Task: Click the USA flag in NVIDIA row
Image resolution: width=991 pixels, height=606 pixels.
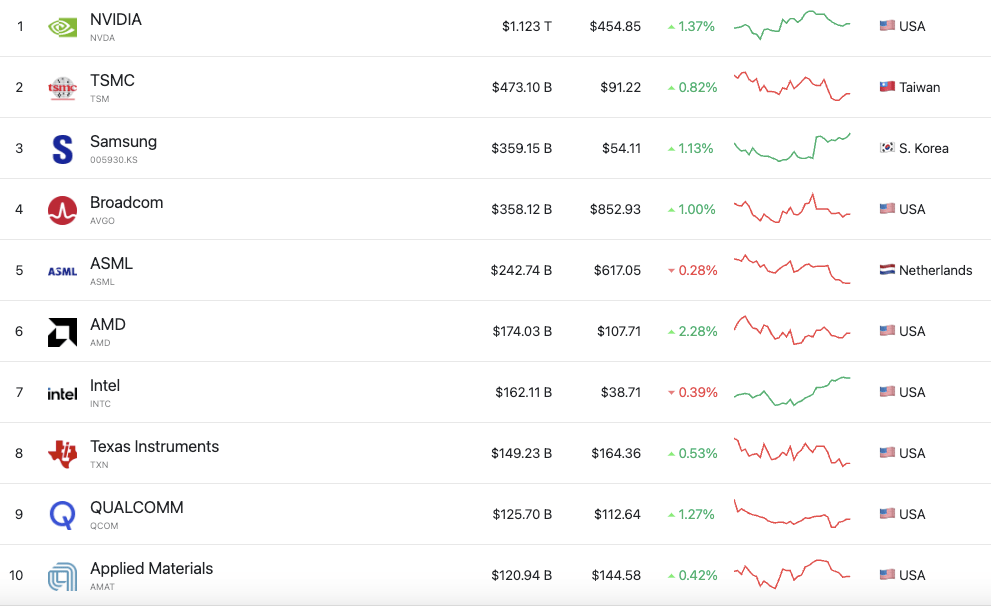Action: point(887,25)
